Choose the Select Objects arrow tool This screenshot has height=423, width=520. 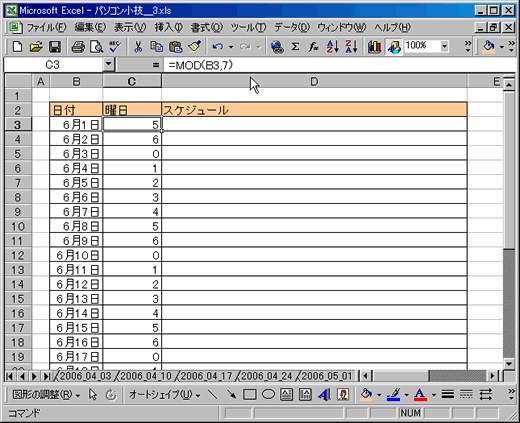pyautogui.click(x=93, y=395)
